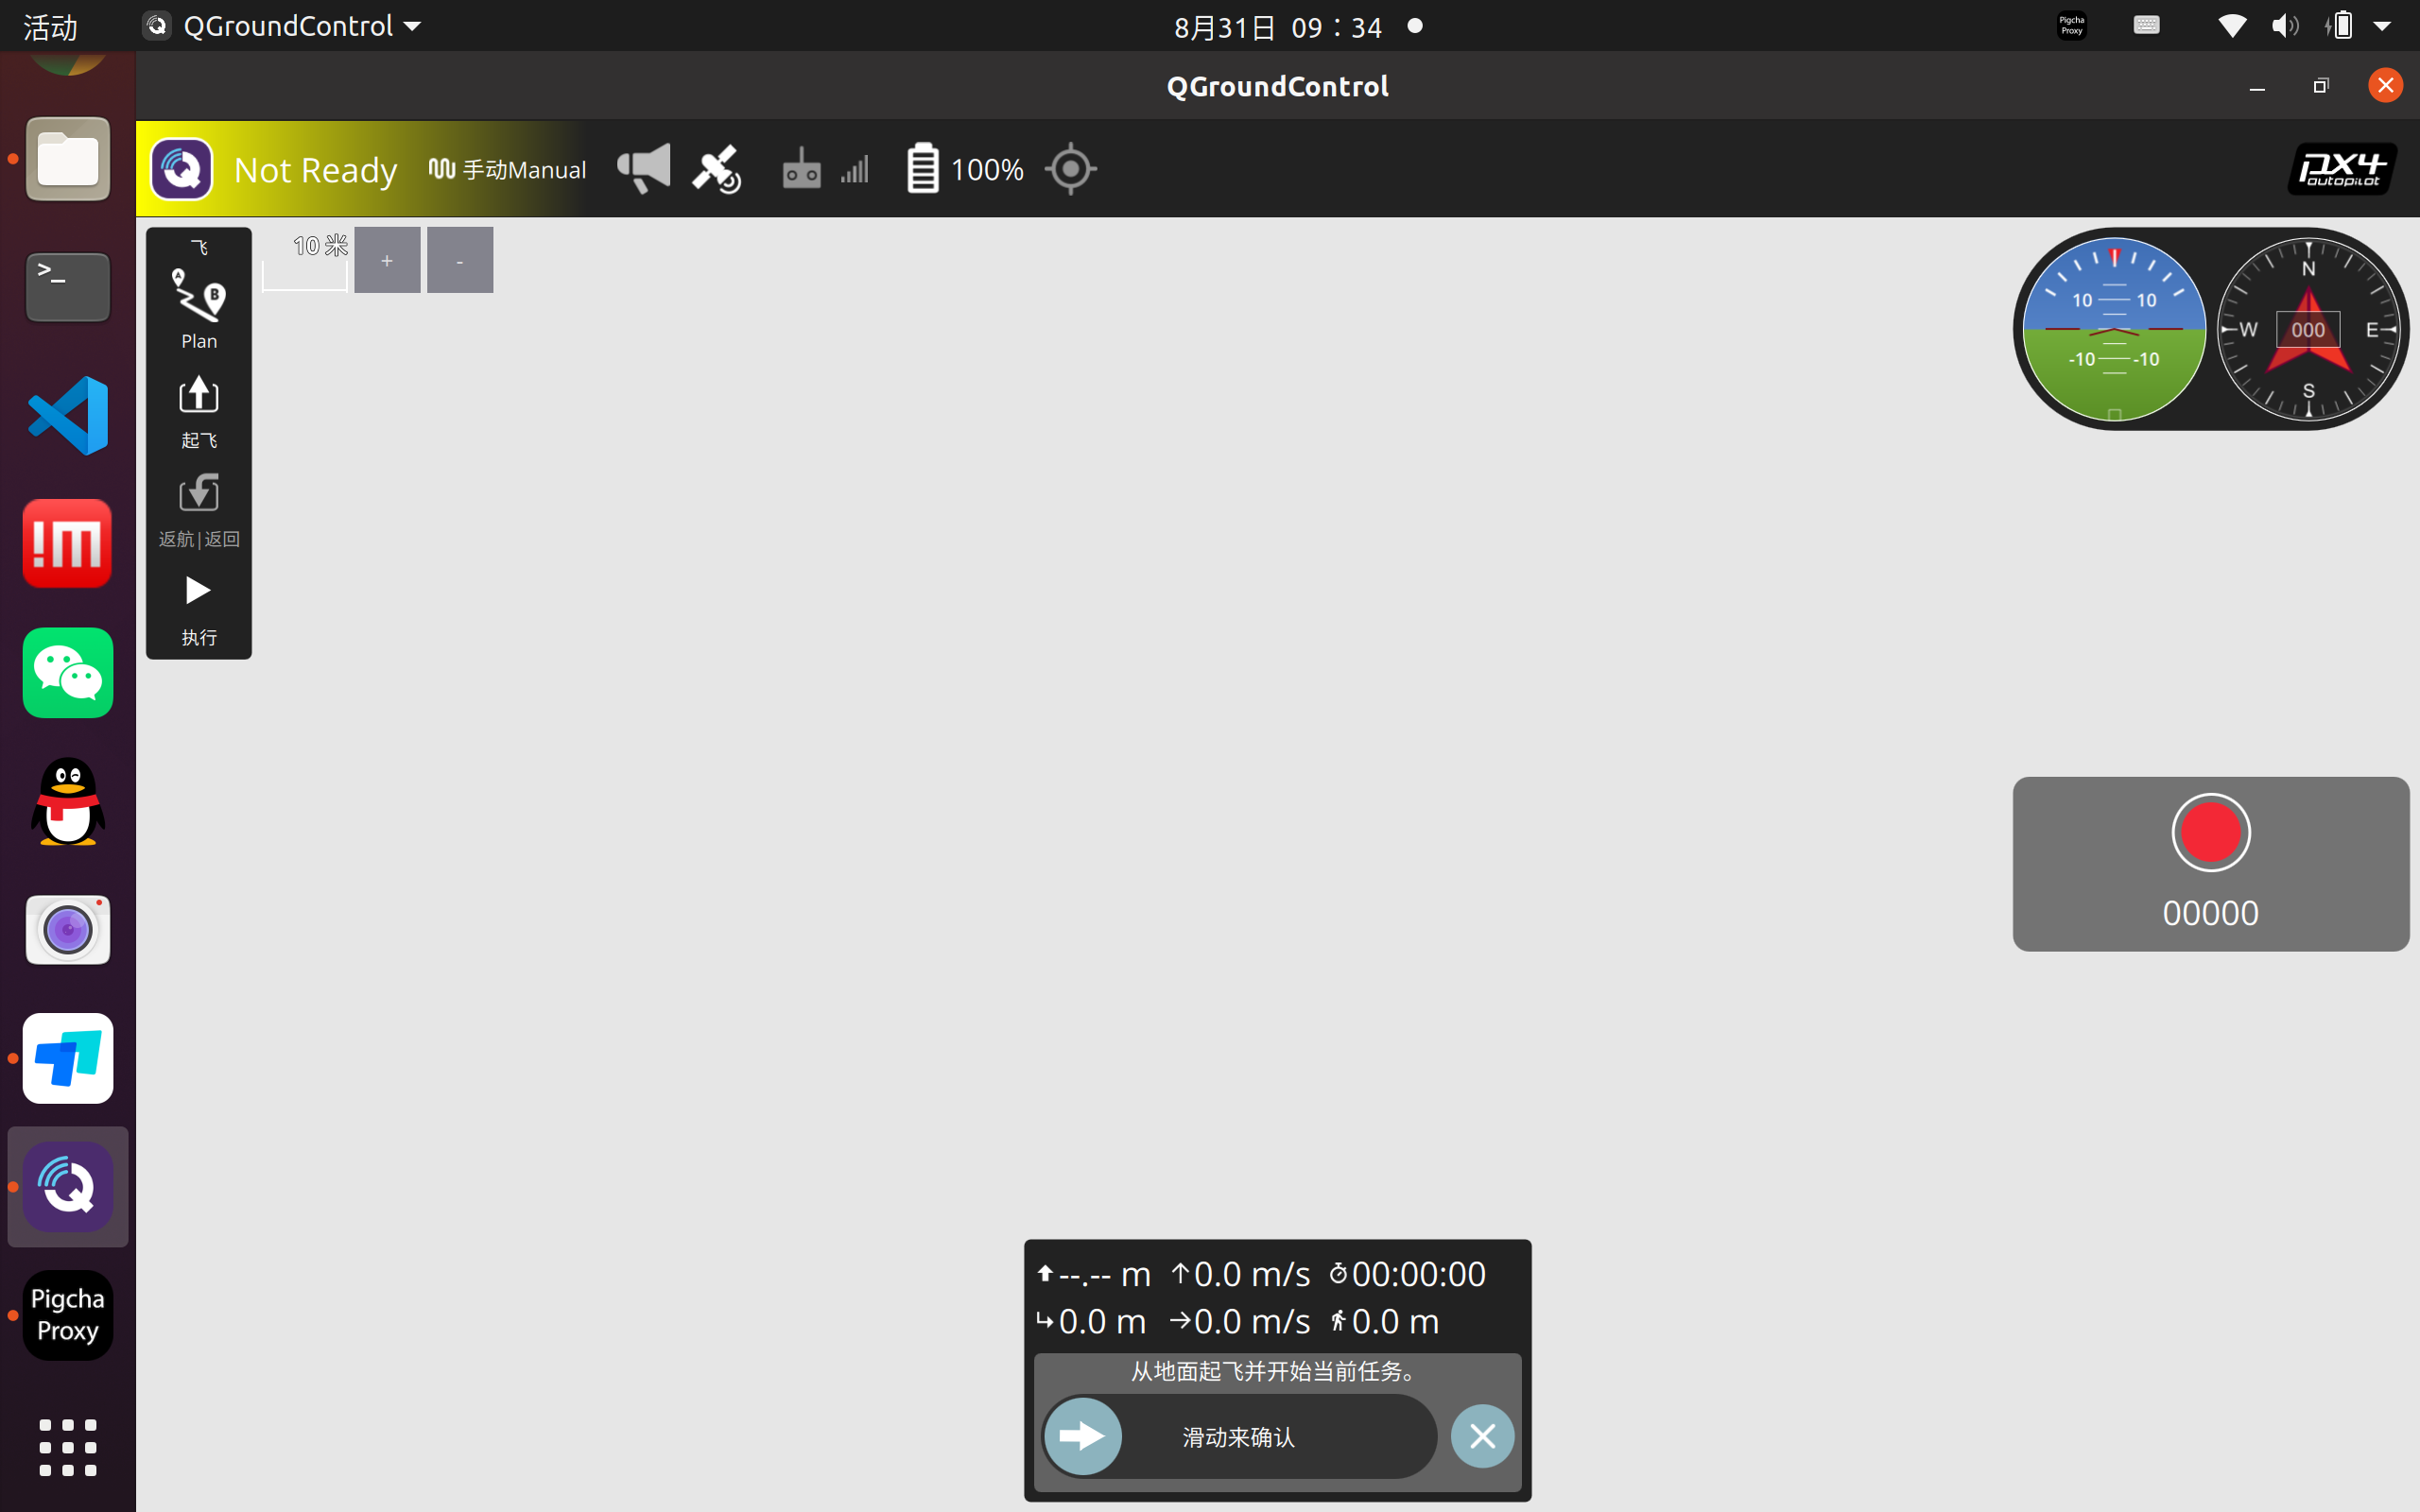Click the gimbal crosshair indicator icon
2420x1512 pixels.
pyautogui.click(x=1070, y=169)
